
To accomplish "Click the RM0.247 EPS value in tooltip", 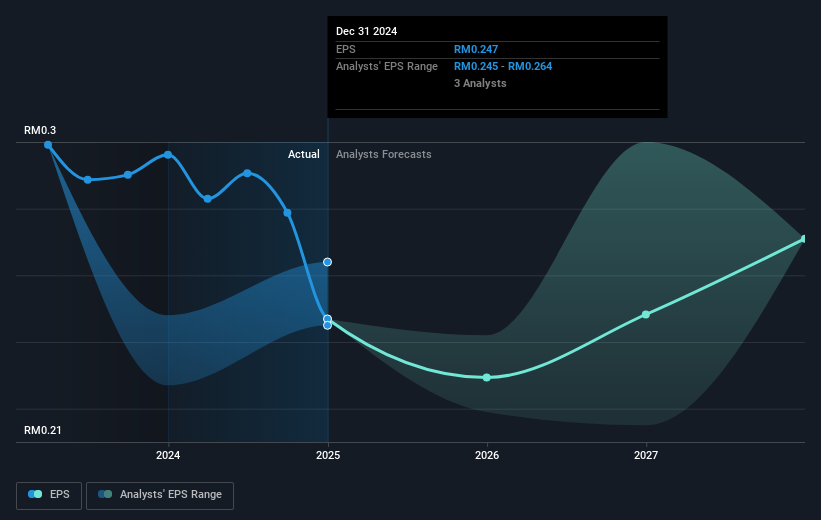I will point(477,49).
